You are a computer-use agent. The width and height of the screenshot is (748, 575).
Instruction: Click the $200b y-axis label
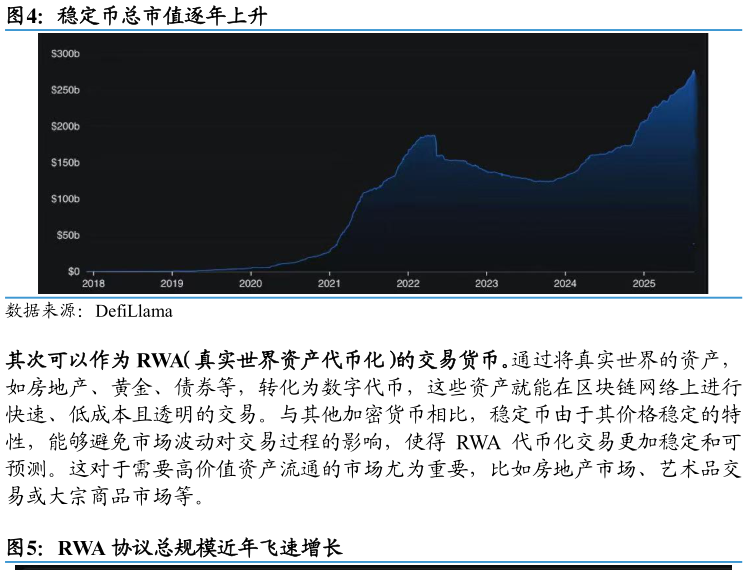tap(65, 127)
